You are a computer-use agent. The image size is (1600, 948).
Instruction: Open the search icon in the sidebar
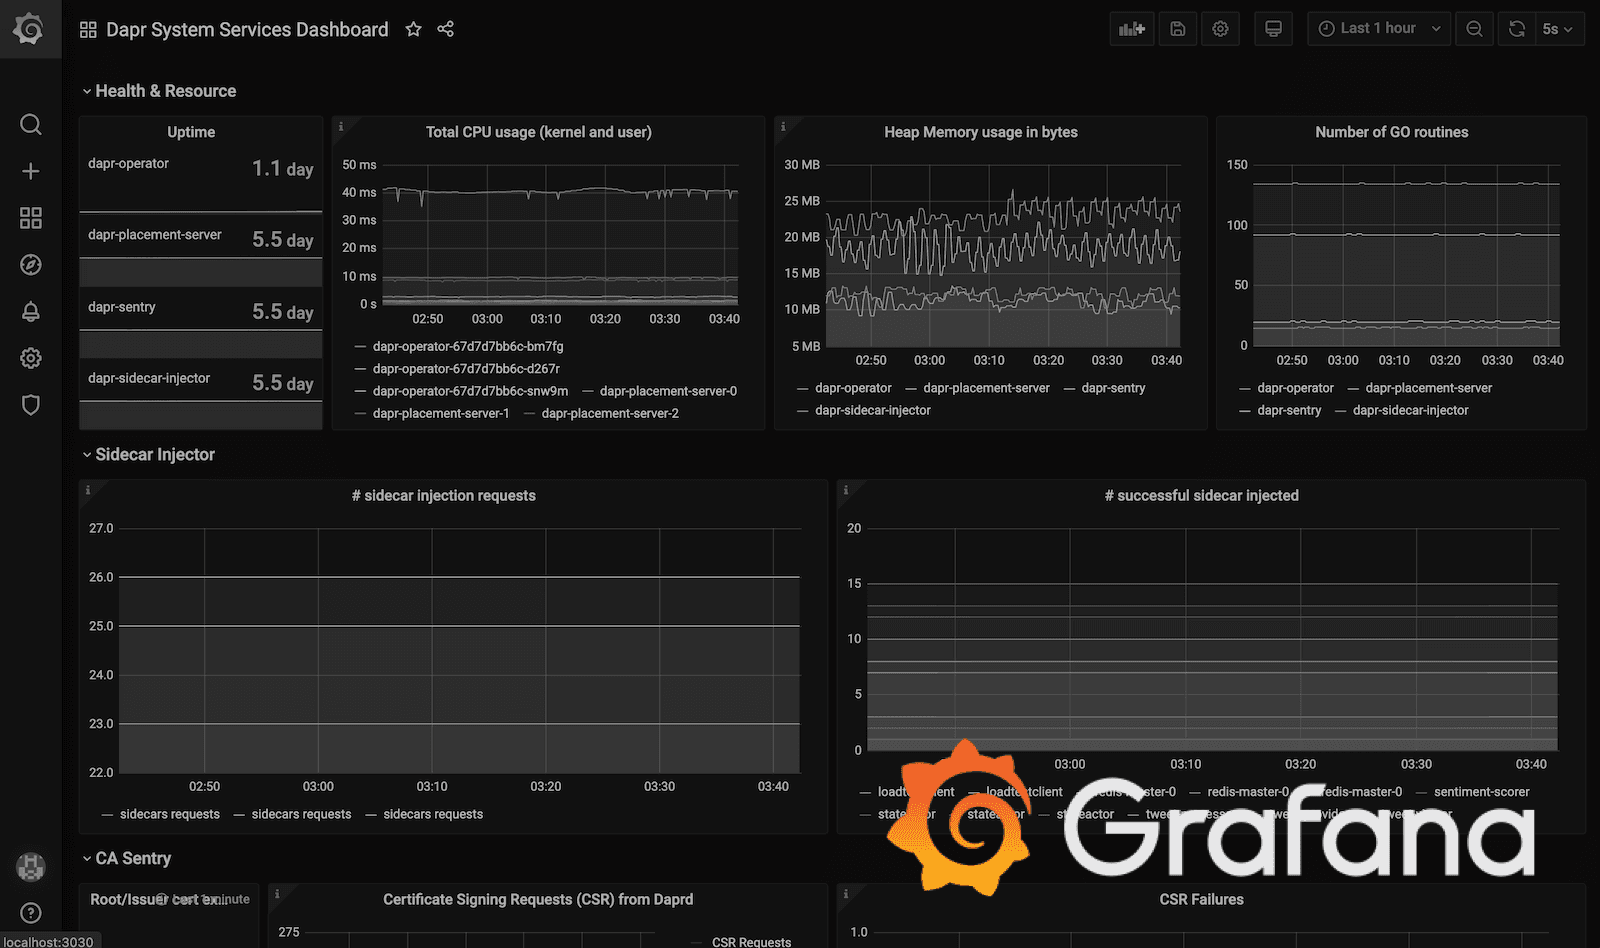31,124
